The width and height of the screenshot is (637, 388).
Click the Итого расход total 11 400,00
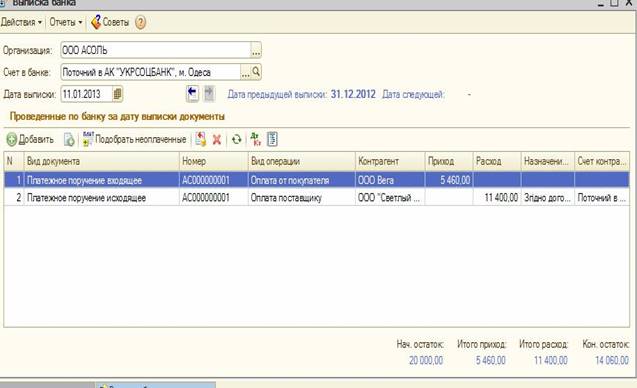pos(550,360)
